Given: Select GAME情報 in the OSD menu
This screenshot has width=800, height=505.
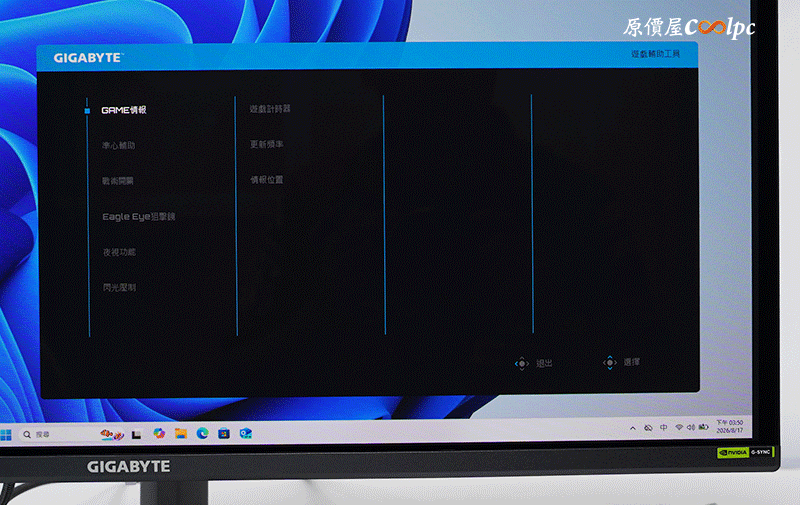Looking at the screenshot, I should [x=124, y=110].
